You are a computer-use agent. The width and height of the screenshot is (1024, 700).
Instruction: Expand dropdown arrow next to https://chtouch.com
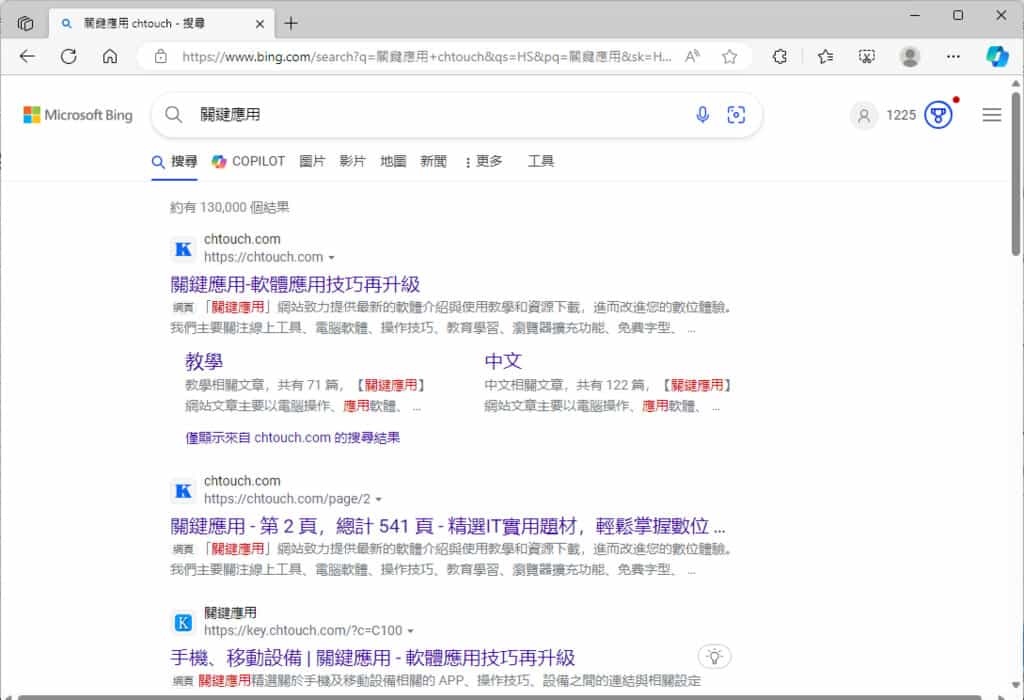pyautogui.click(x=332, y=258)
